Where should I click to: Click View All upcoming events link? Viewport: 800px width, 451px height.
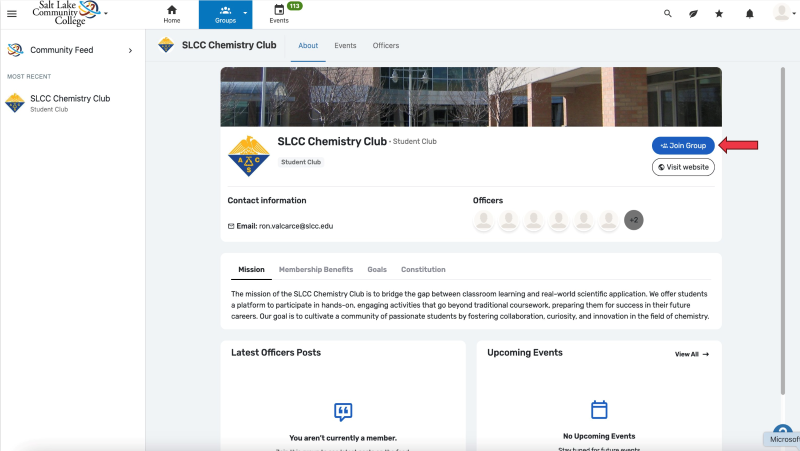click(x=691, y=354)
